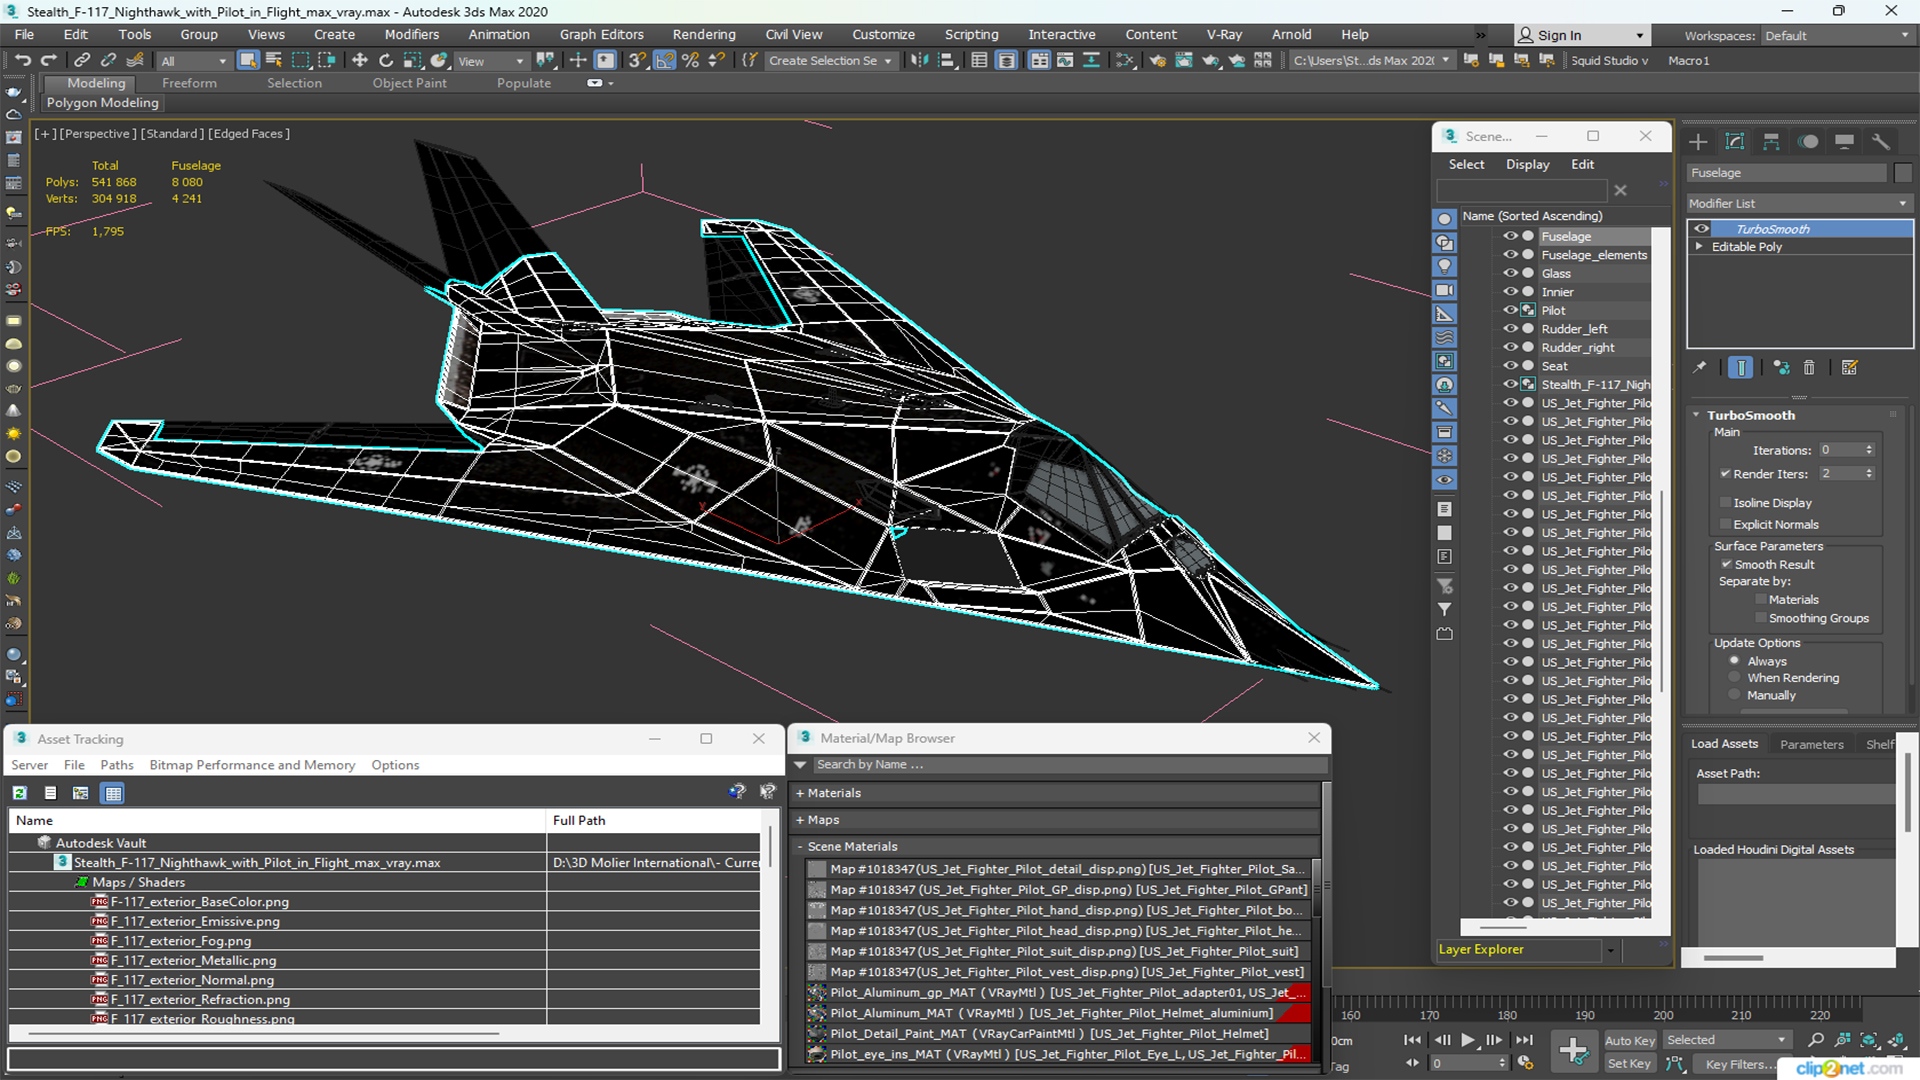Select Manually update option
1920x1080 pixels.
click(1735, 695)
